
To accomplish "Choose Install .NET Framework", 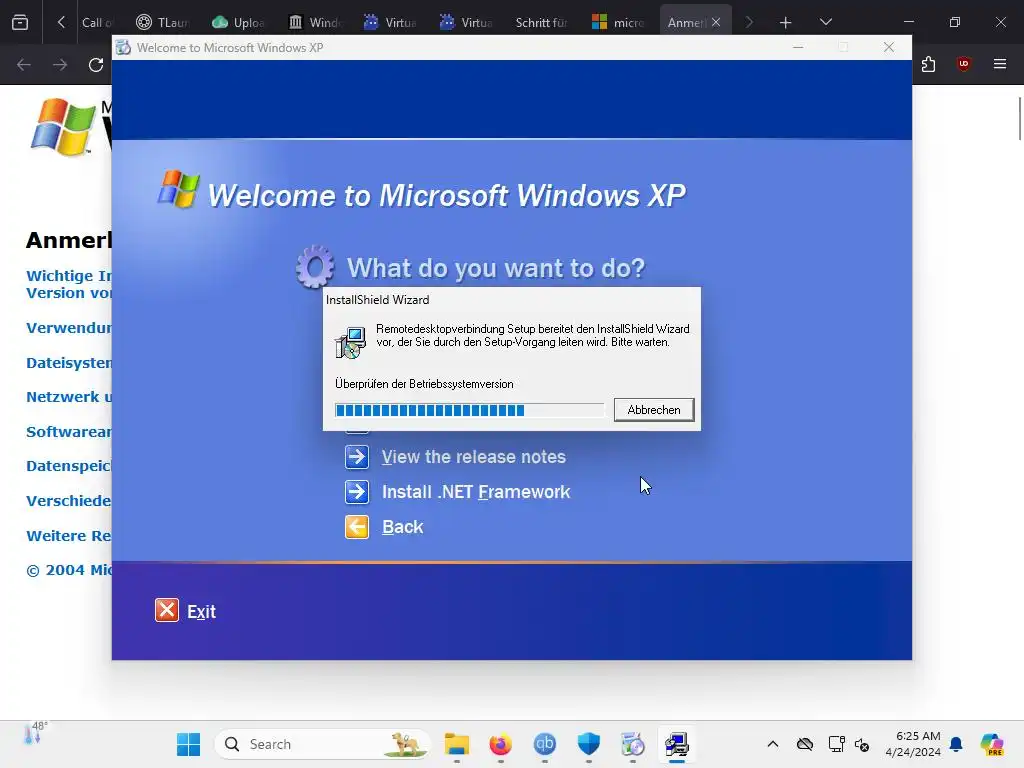I will (x=475, y=492).
